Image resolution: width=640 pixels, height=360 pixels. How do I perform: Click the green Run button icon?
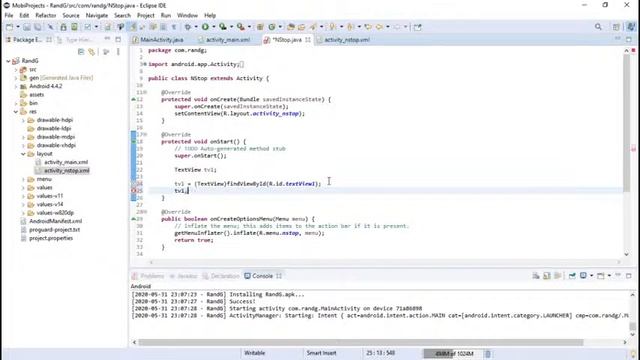(x=205, y=27)
